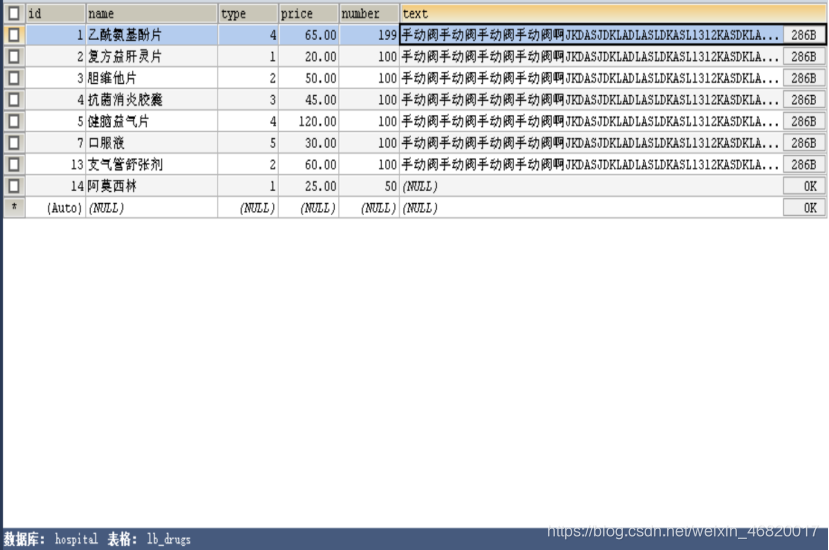Check the row checkbox for 复方益肝灵片

[14, 57]
